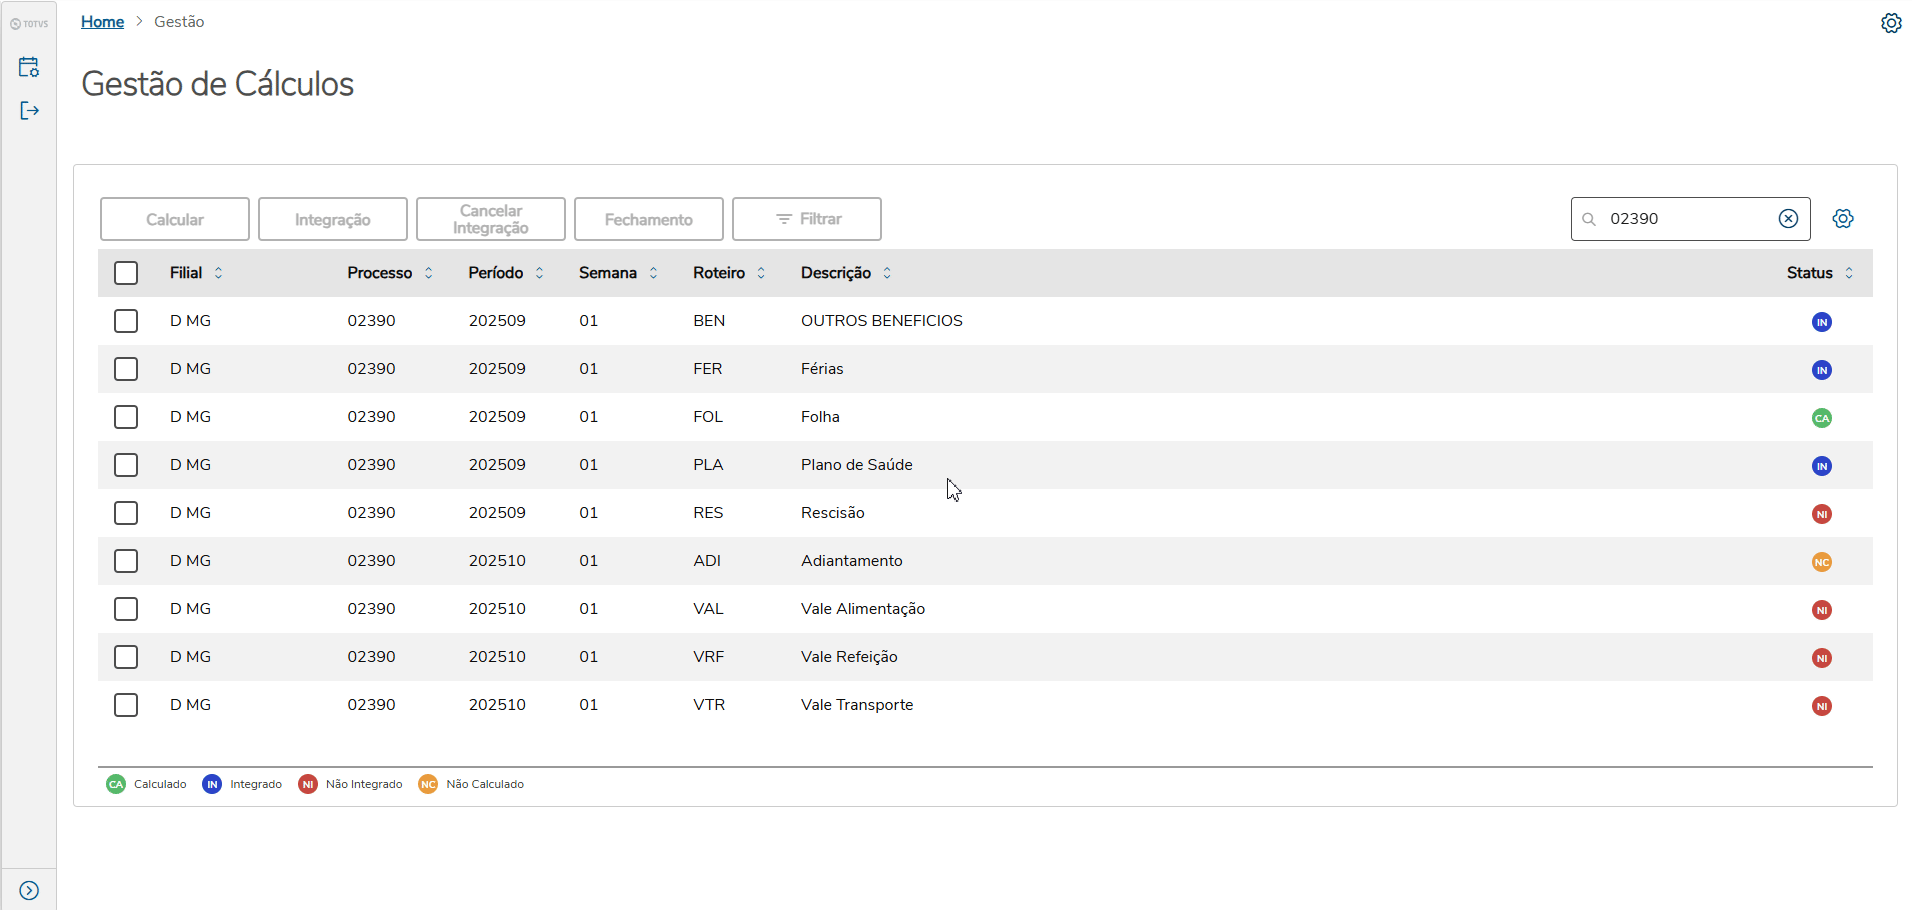Viewport: 1912px width, 910px height.
Task: Open table column settings gear icon
Action: pos(1842,219)
